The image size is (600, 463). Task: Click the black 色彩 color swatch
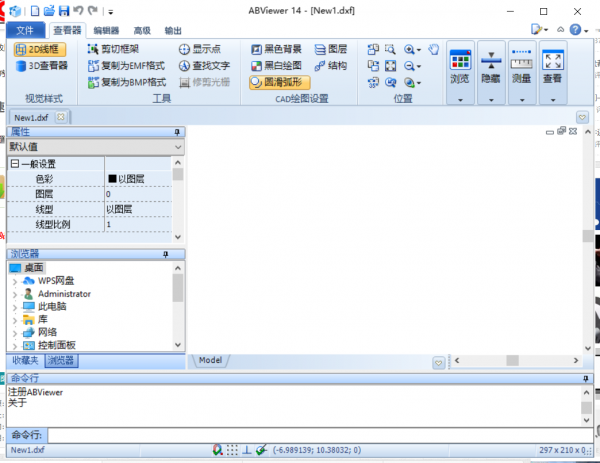click(112, 179)
